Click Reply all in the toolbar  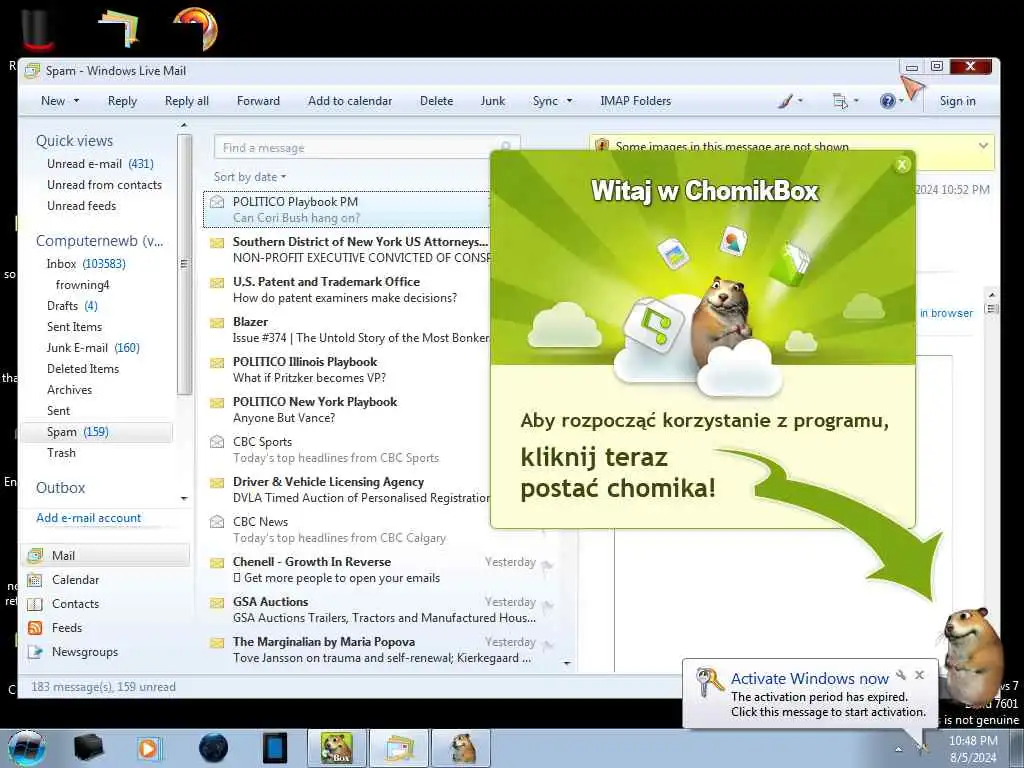coord(187,101)
